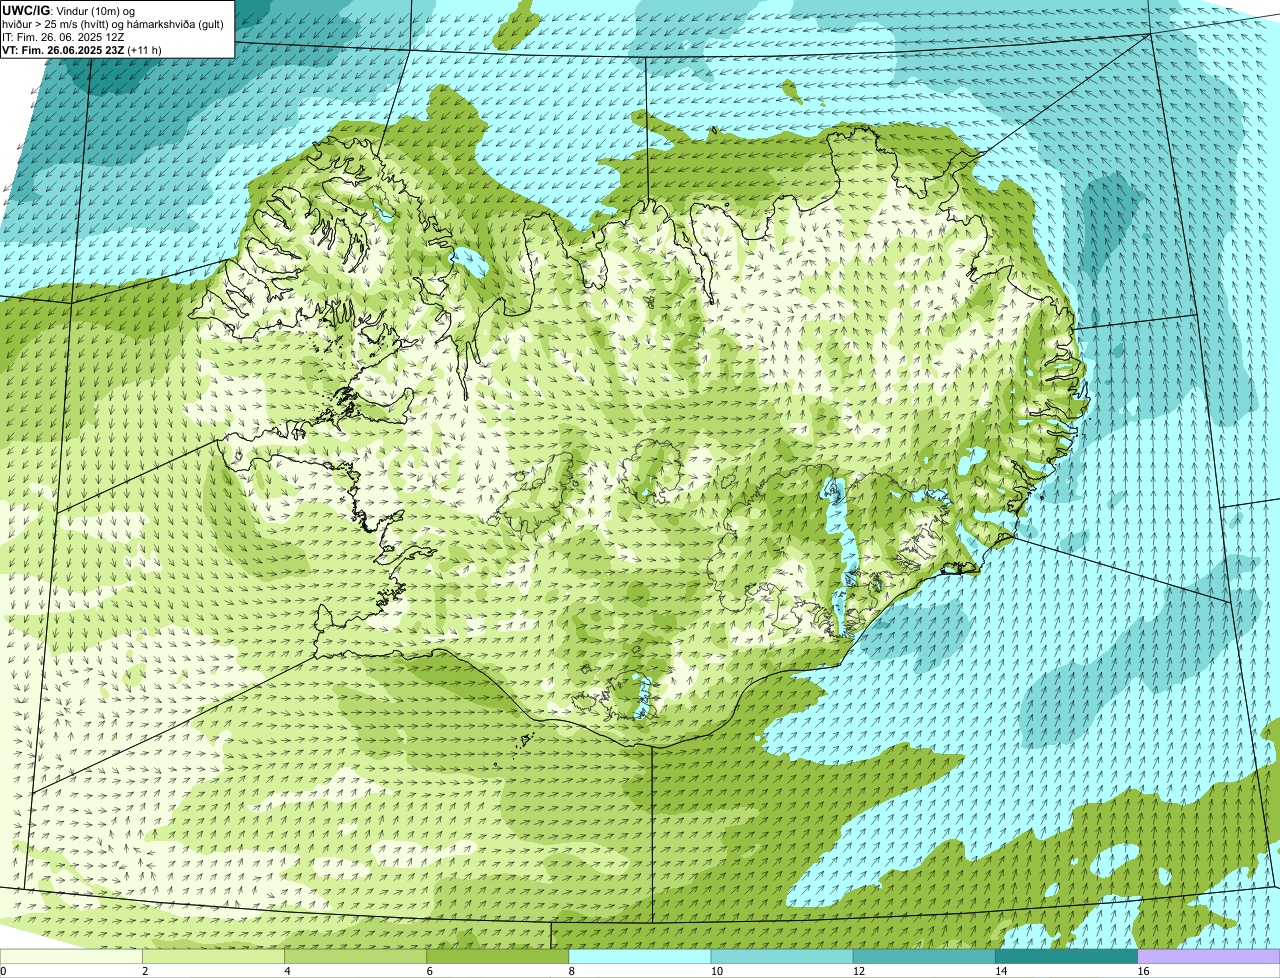Select the "hviður > 25 m/s (hvítt)" description line
Screen dimensions: 1280x978
coord(114,24)
